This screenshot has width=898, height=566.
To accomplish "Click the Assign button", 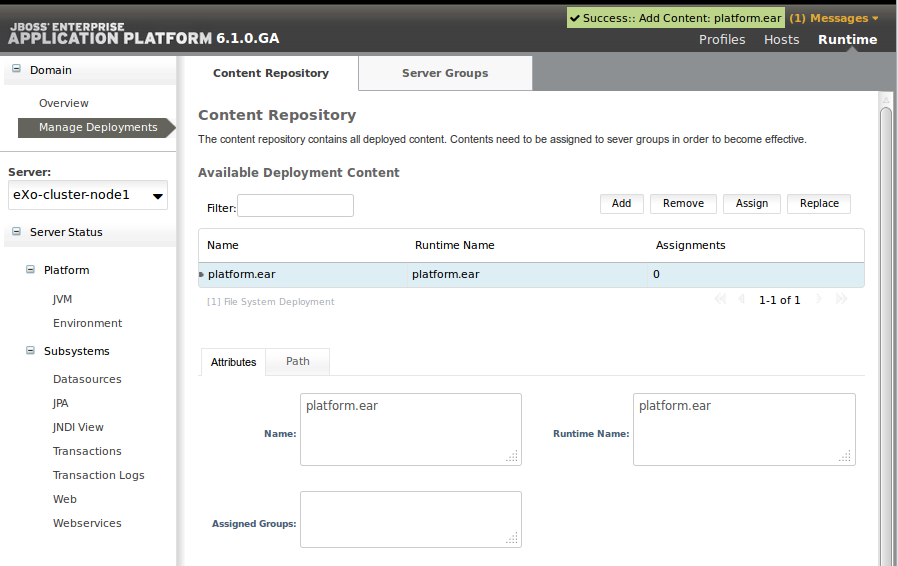I will (751, 203).
